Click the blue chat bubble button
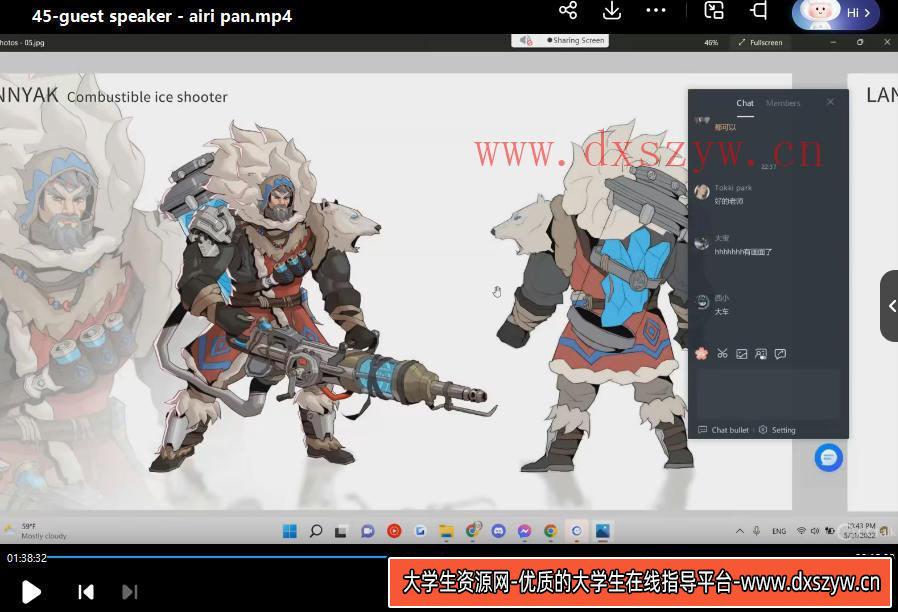The image size is (898, 612). coord(828,457)
